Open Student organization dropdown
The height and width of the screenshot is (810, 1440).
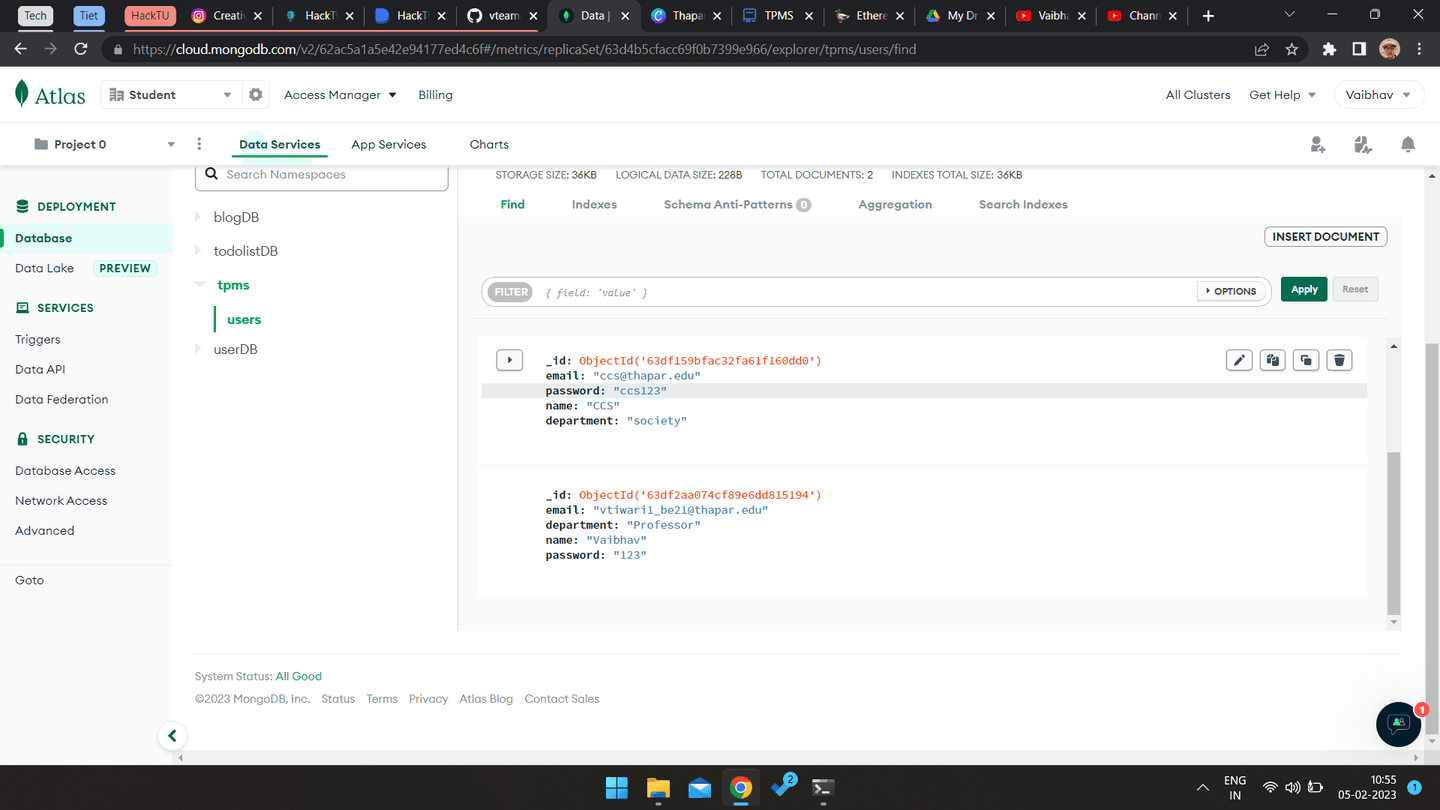pyautogui.click(x=170, y=95)
